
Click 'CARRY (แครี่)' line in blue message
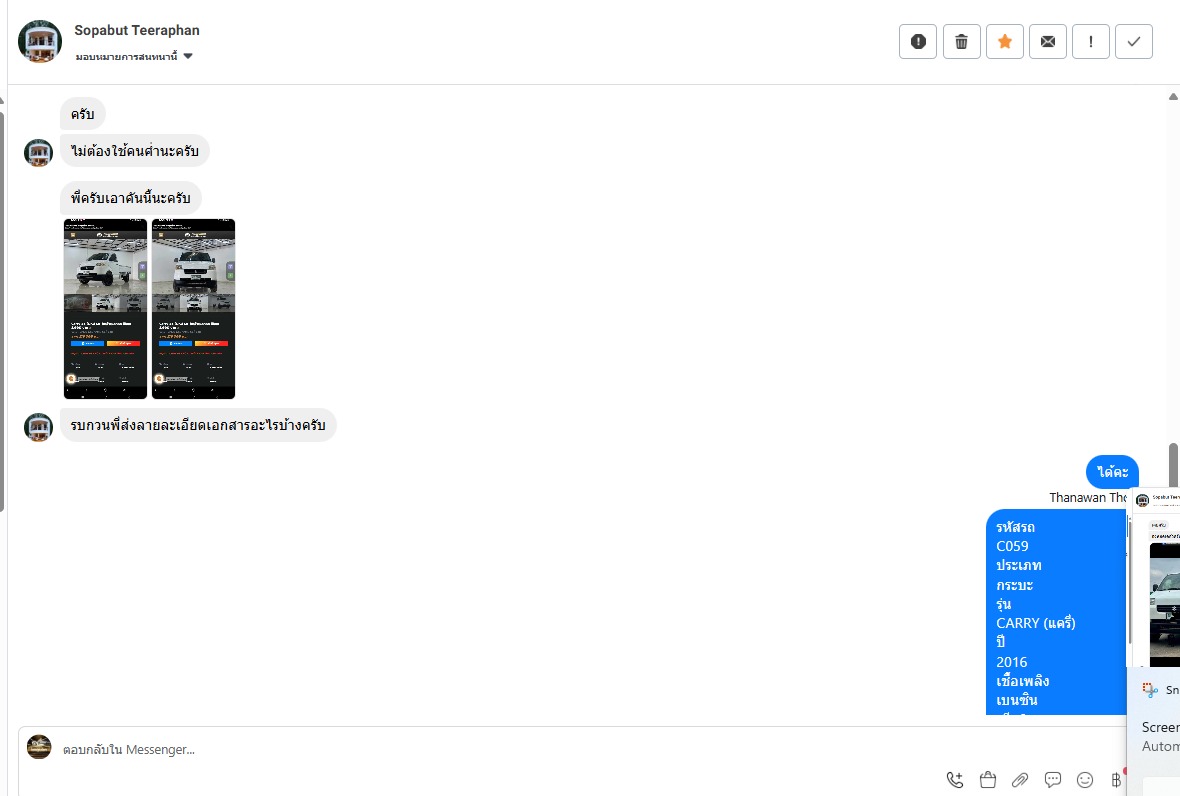click(x=1036, y=623)
